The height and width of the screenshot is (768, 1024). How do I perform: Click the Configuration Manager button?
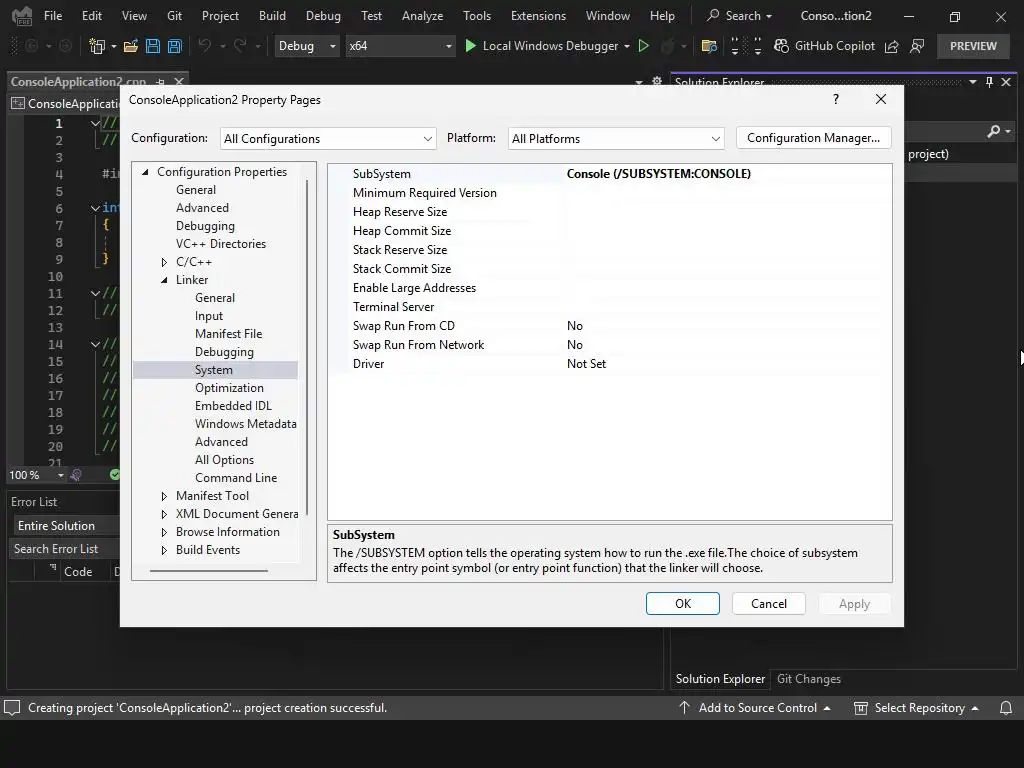point(814,138)
